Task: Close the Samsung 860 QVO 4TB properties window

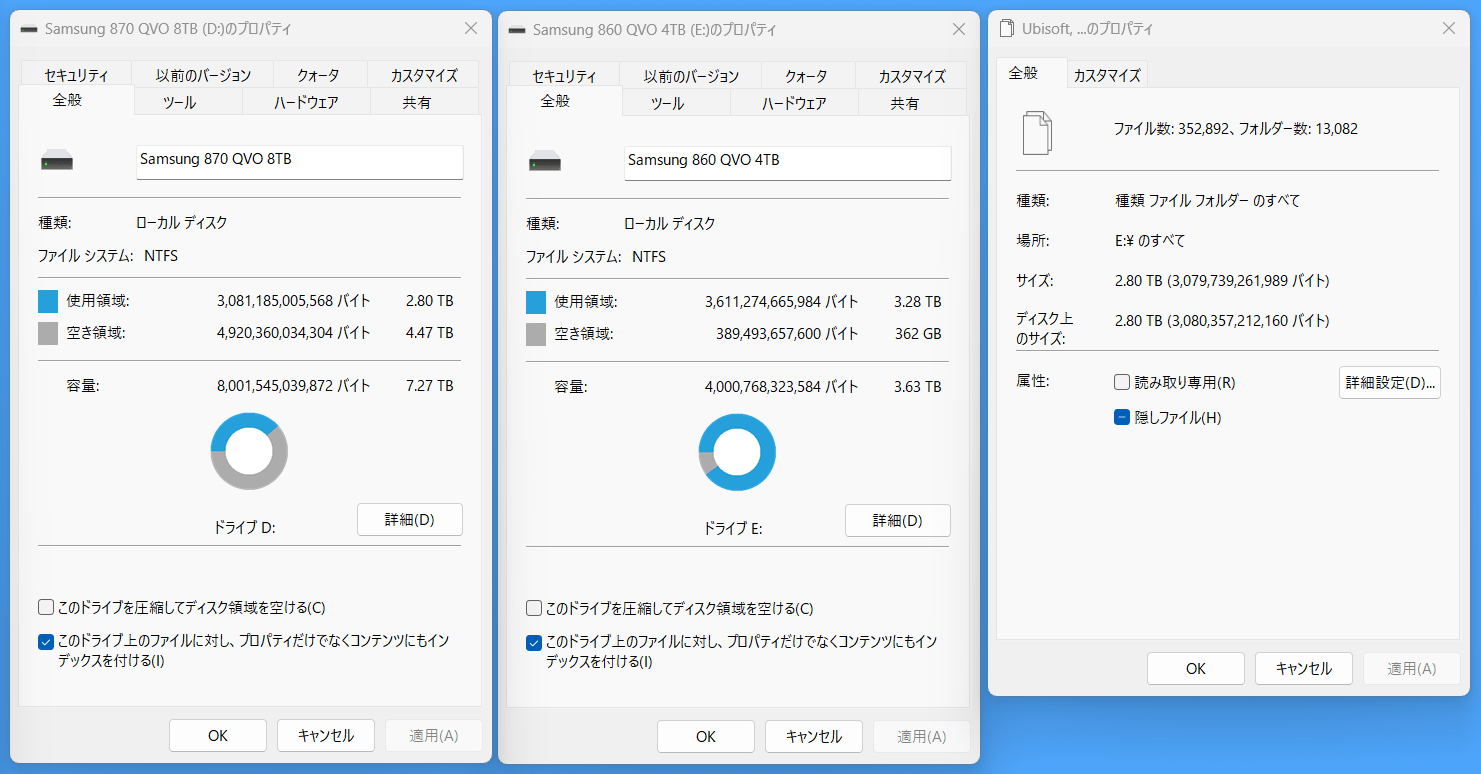Action: point(959,29)
